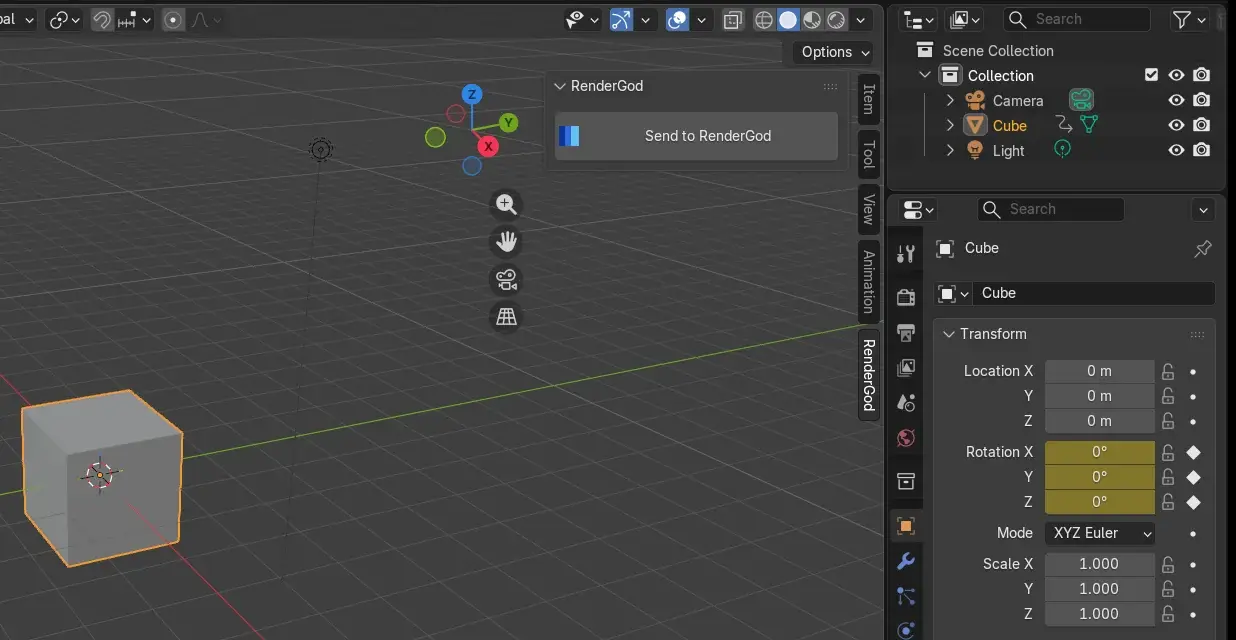The height and width of the screenshot is (640, 1236).
Task: Open the Modifiers properties tab
Action: click(x=906, y=561)
